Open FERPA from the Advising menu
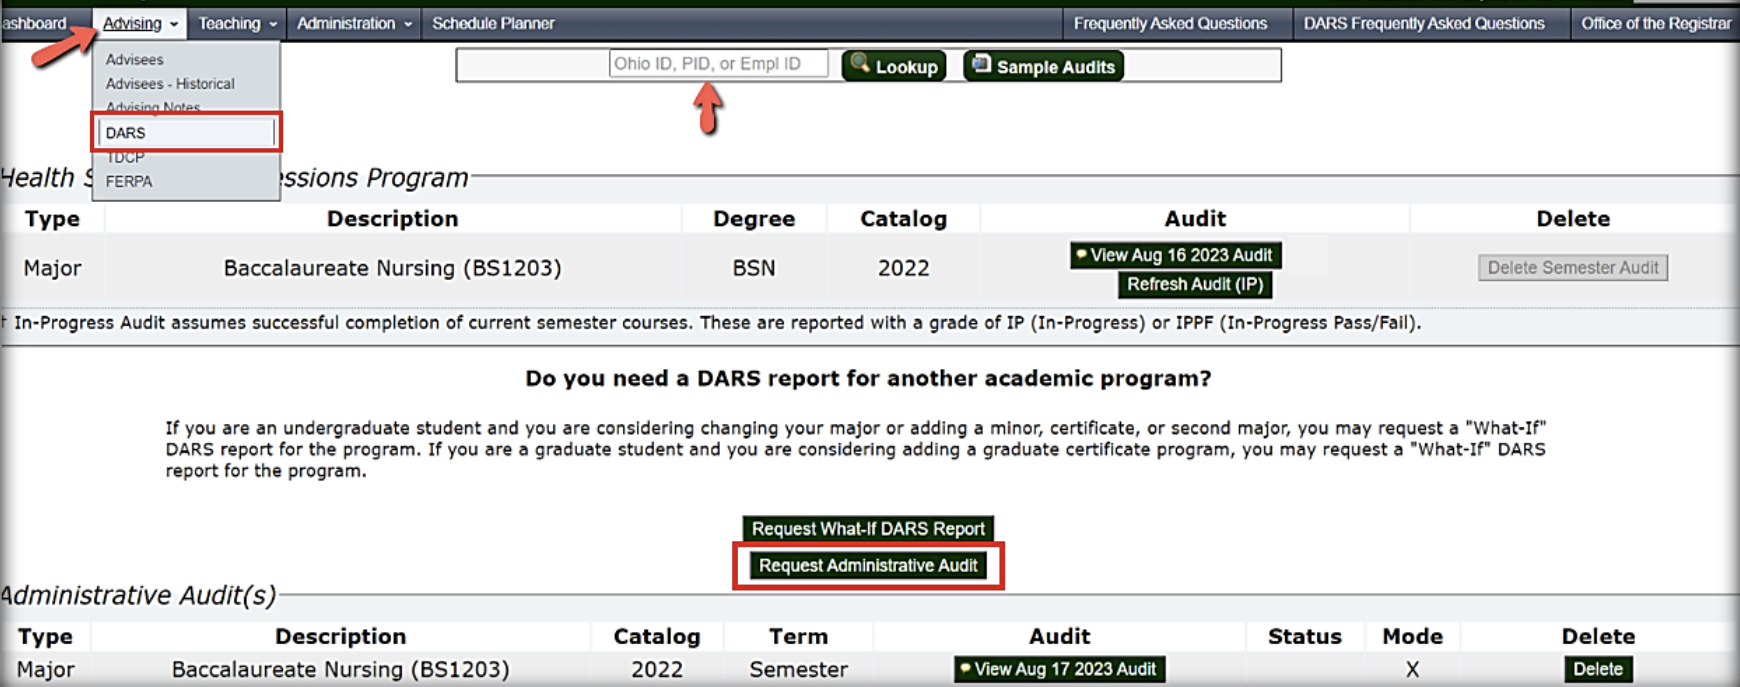This screenshot has height=687, width=1740. click(129, 181)
